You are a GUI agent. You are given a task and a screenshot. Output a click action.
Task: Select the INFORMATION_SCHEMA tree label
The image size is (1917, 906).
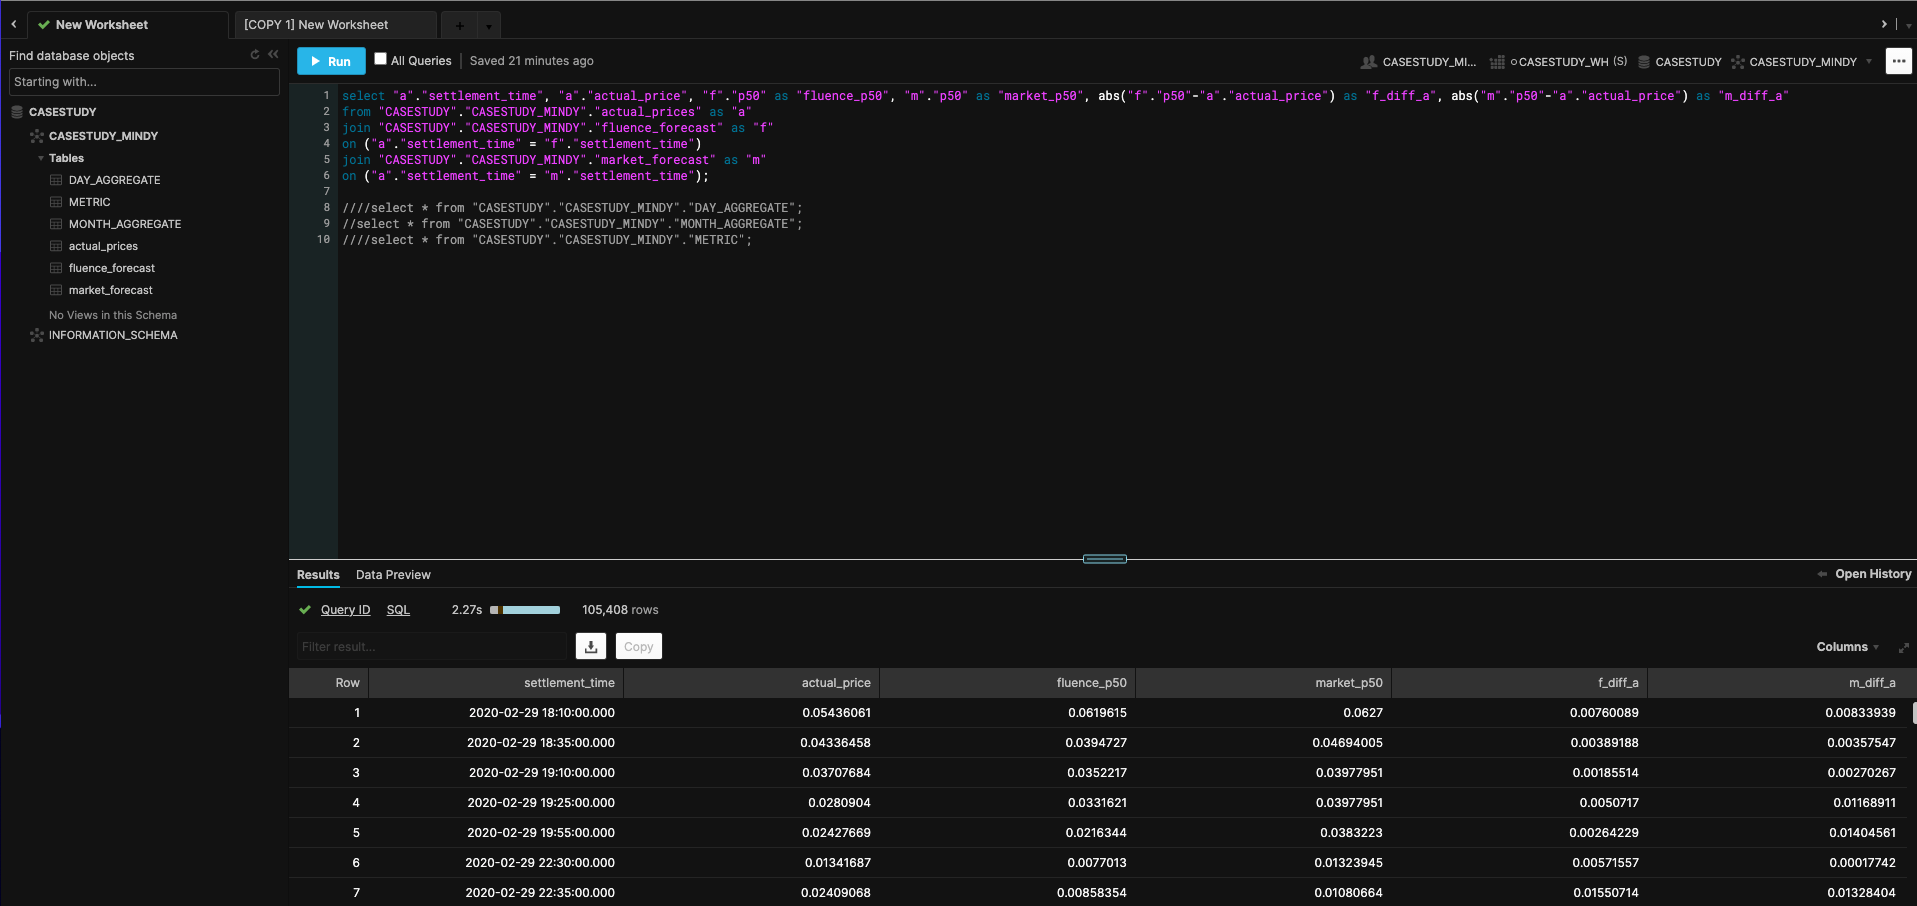(113, 335)
